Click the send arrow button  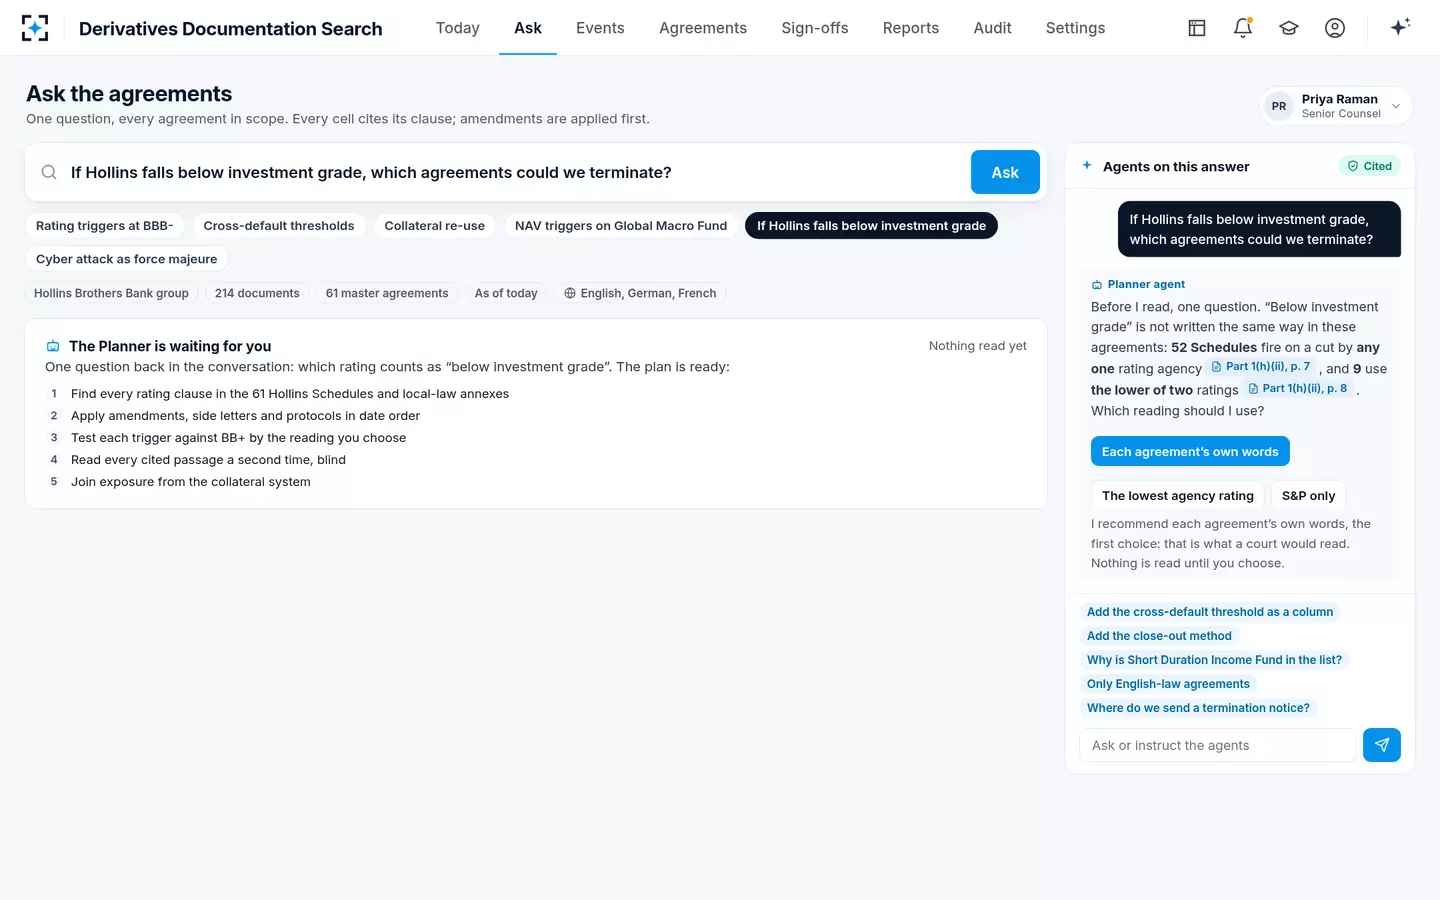pos(1381,745)
